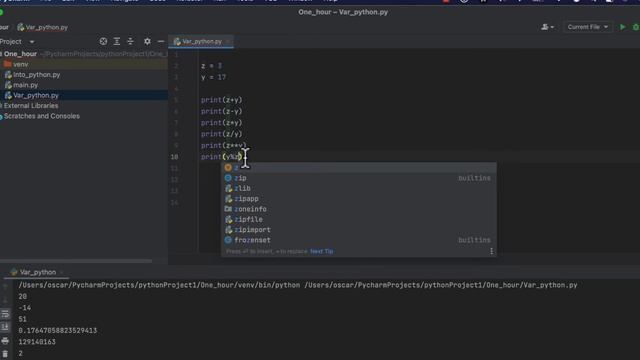640x360 pixels.
Task: Click code line y = 17
Action: [x=213, y=77]
